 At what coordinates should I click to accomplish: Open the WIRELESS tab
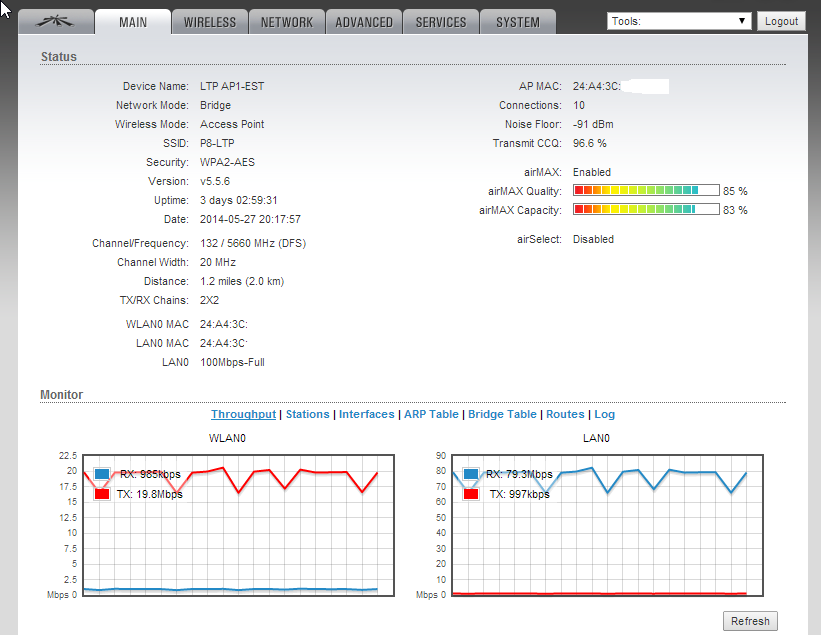tap(209, 22)
